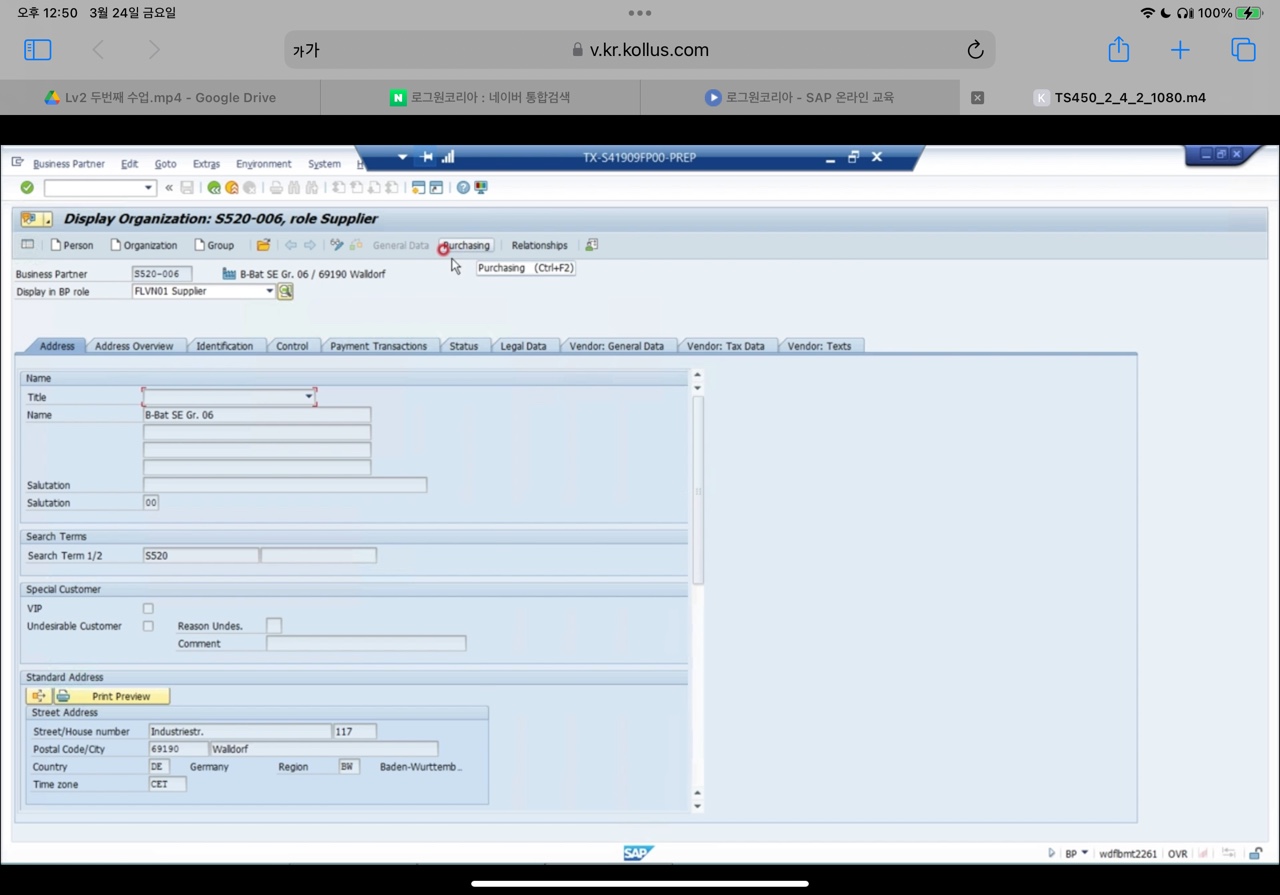Image resolution: width=1280 pixels, height=895 pixels.
Task: Click the Person button
Action: click(x=72, y=245)
